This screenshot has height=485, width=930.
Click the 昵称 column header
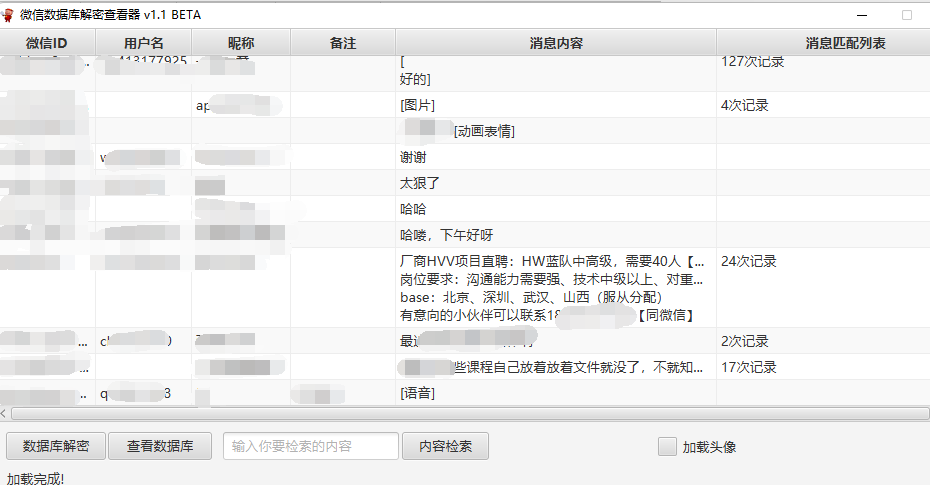pyautogui.click(x=241, y=43)
